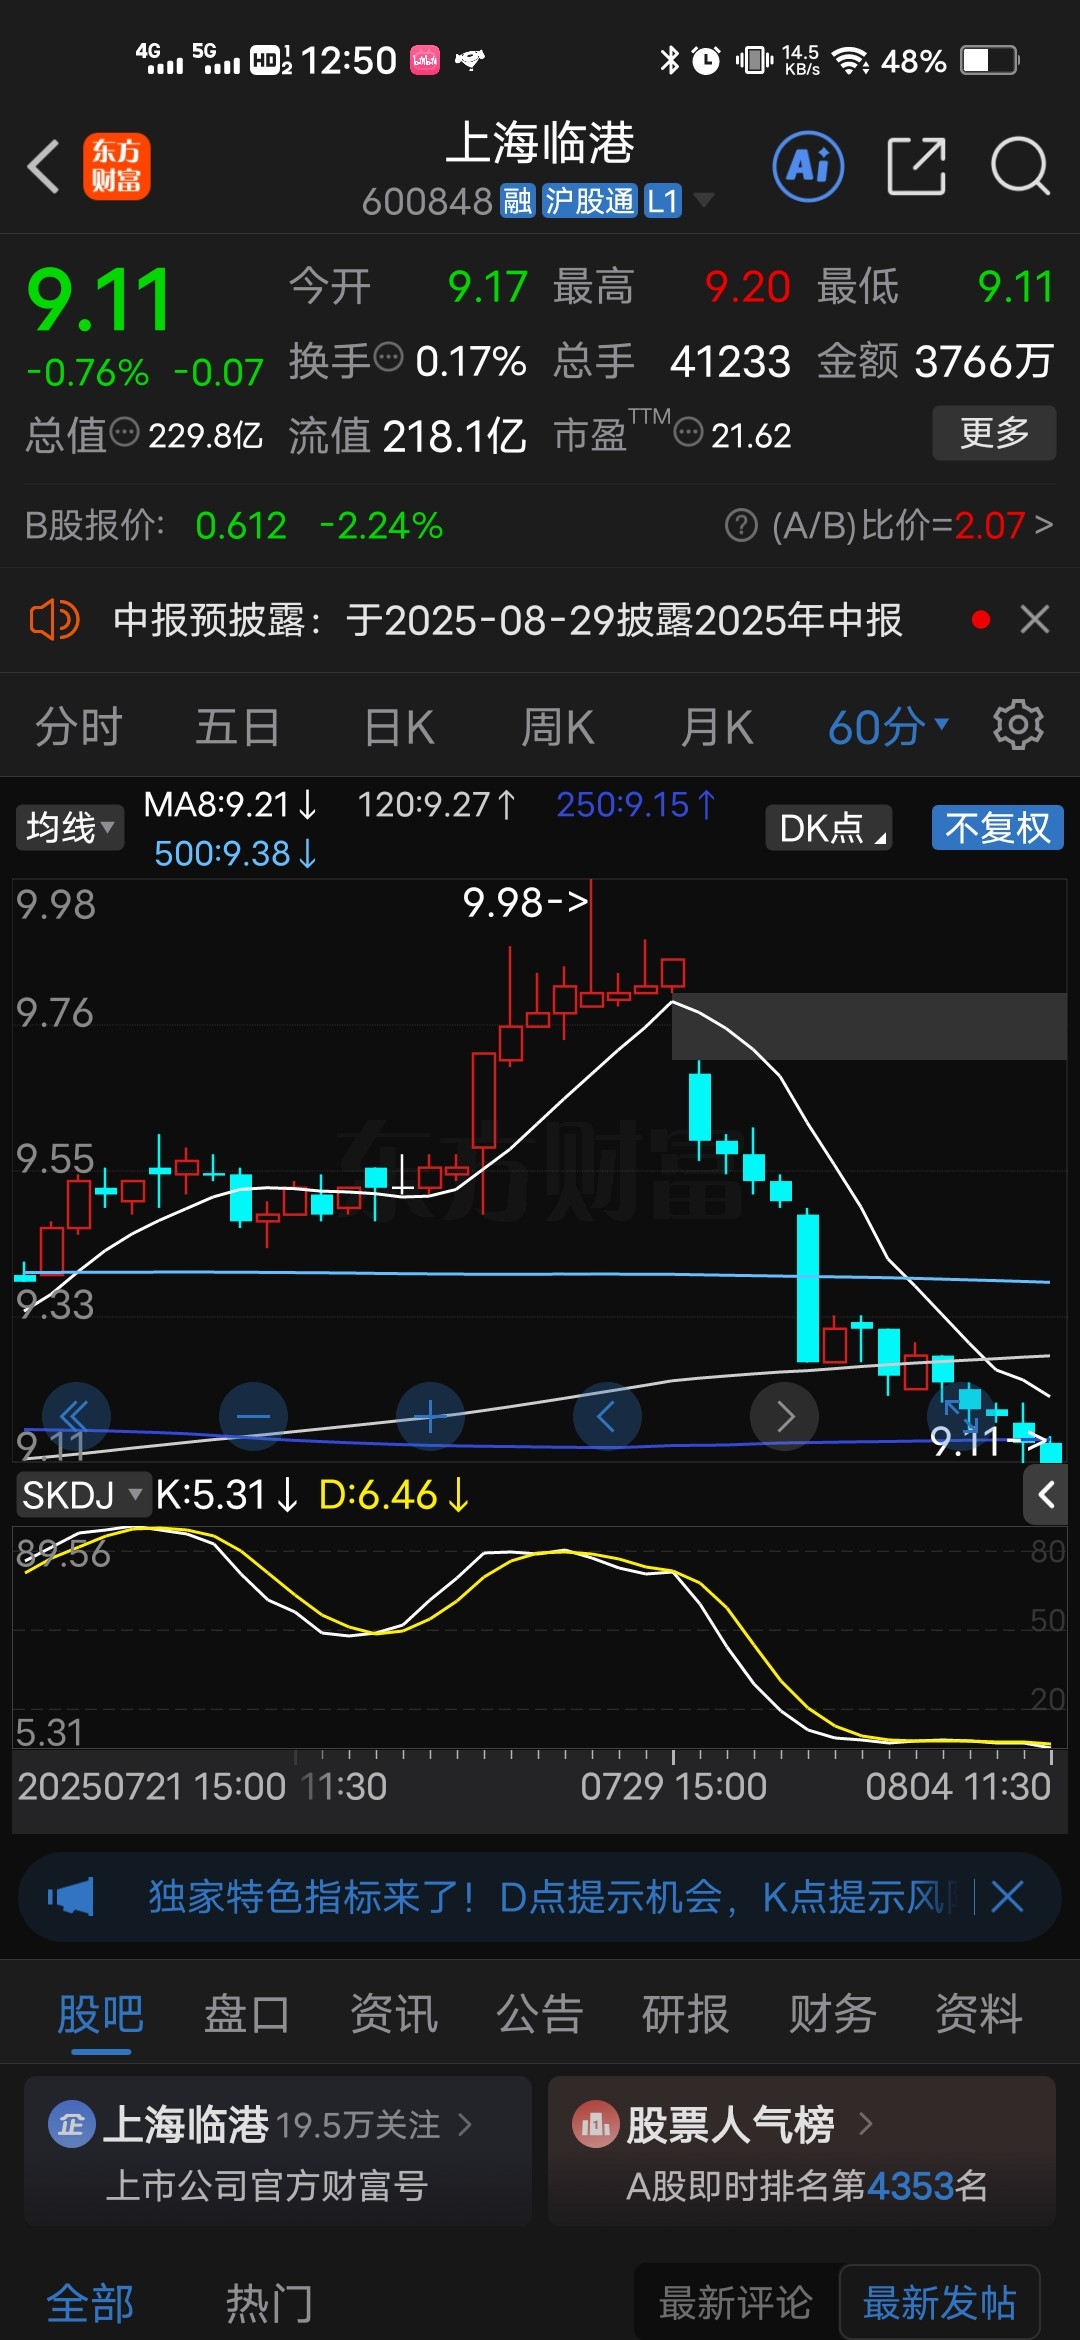Screen dimensions: 1080x2340
Task: Tap the D:6.46 indicator value
Action: tap(394, 1495)
